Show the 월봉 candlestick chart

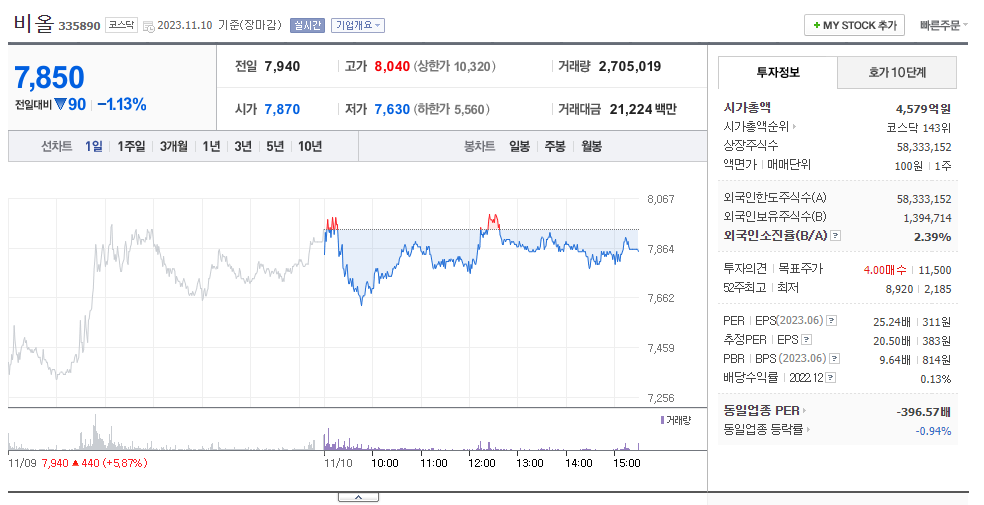coord(591,146)
